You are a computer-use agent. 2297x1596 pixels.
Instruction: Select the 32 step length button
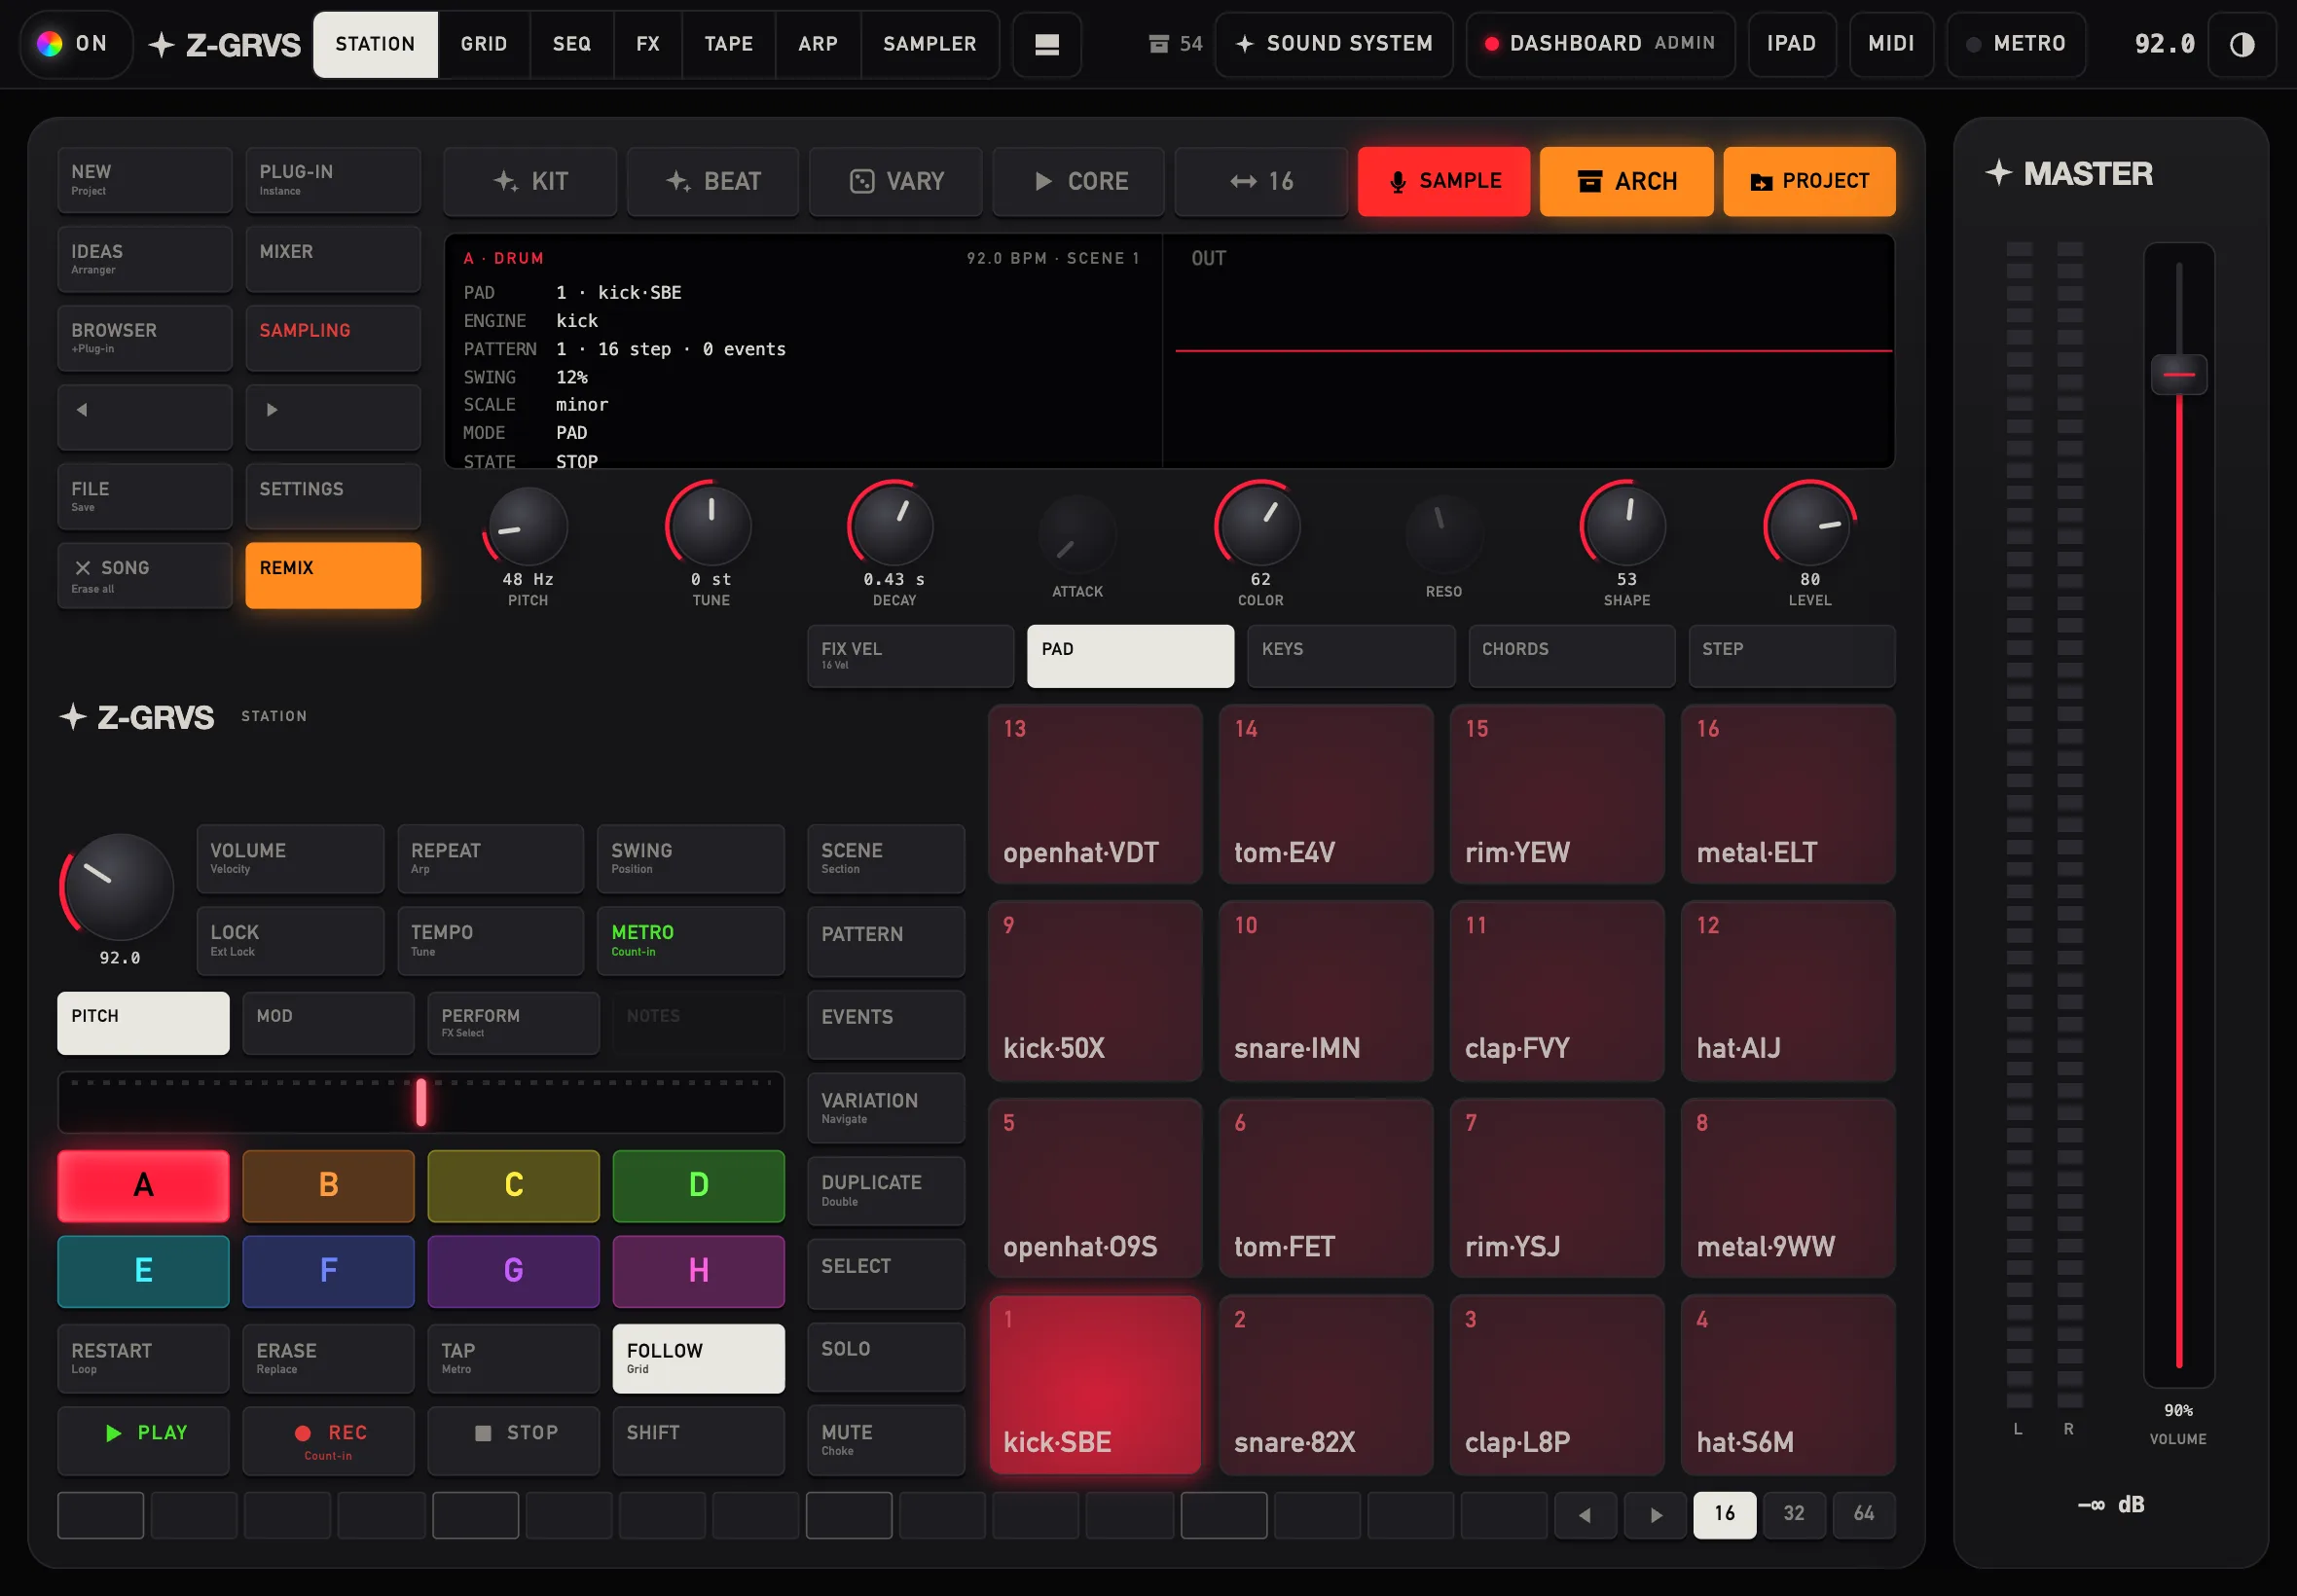coord(1793,1514)
